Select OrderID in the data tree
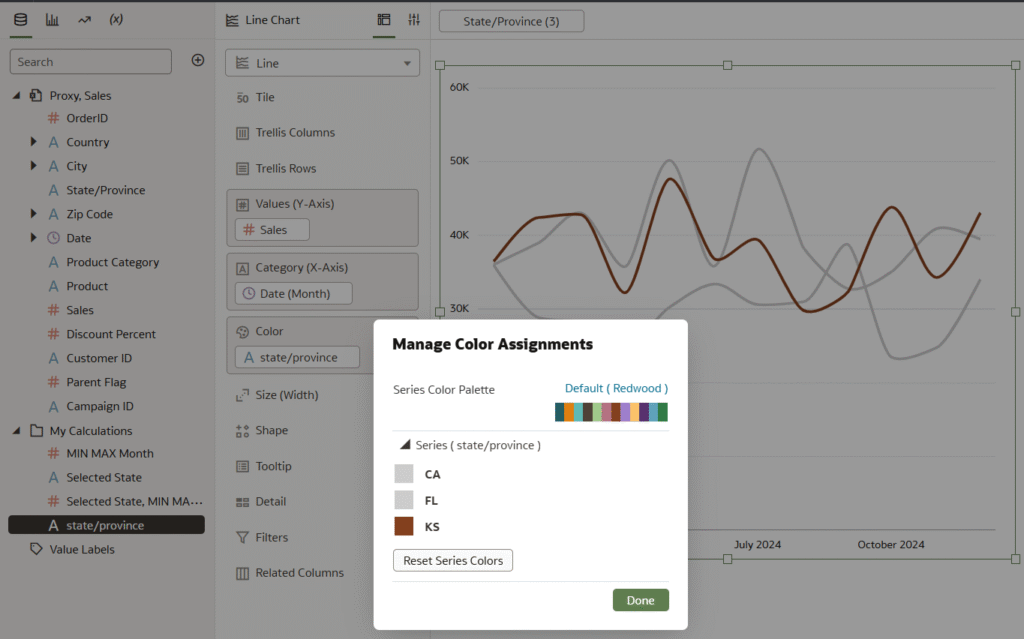Screen dimensions: 1024x639 click(x=87, y=118)
